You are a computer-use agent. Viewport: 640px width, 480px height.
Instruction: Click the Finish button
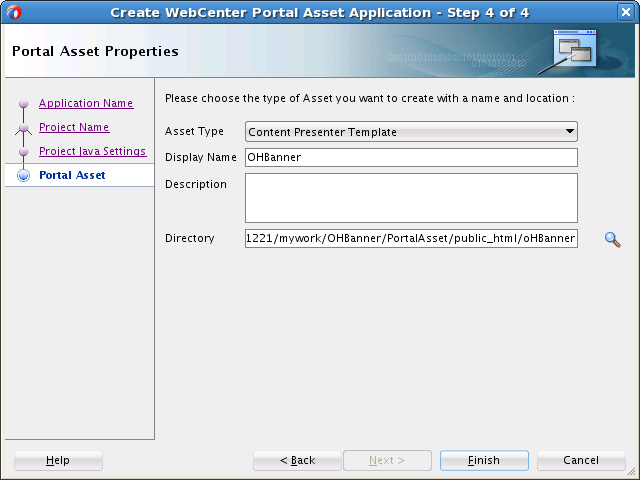click(484, 460)
